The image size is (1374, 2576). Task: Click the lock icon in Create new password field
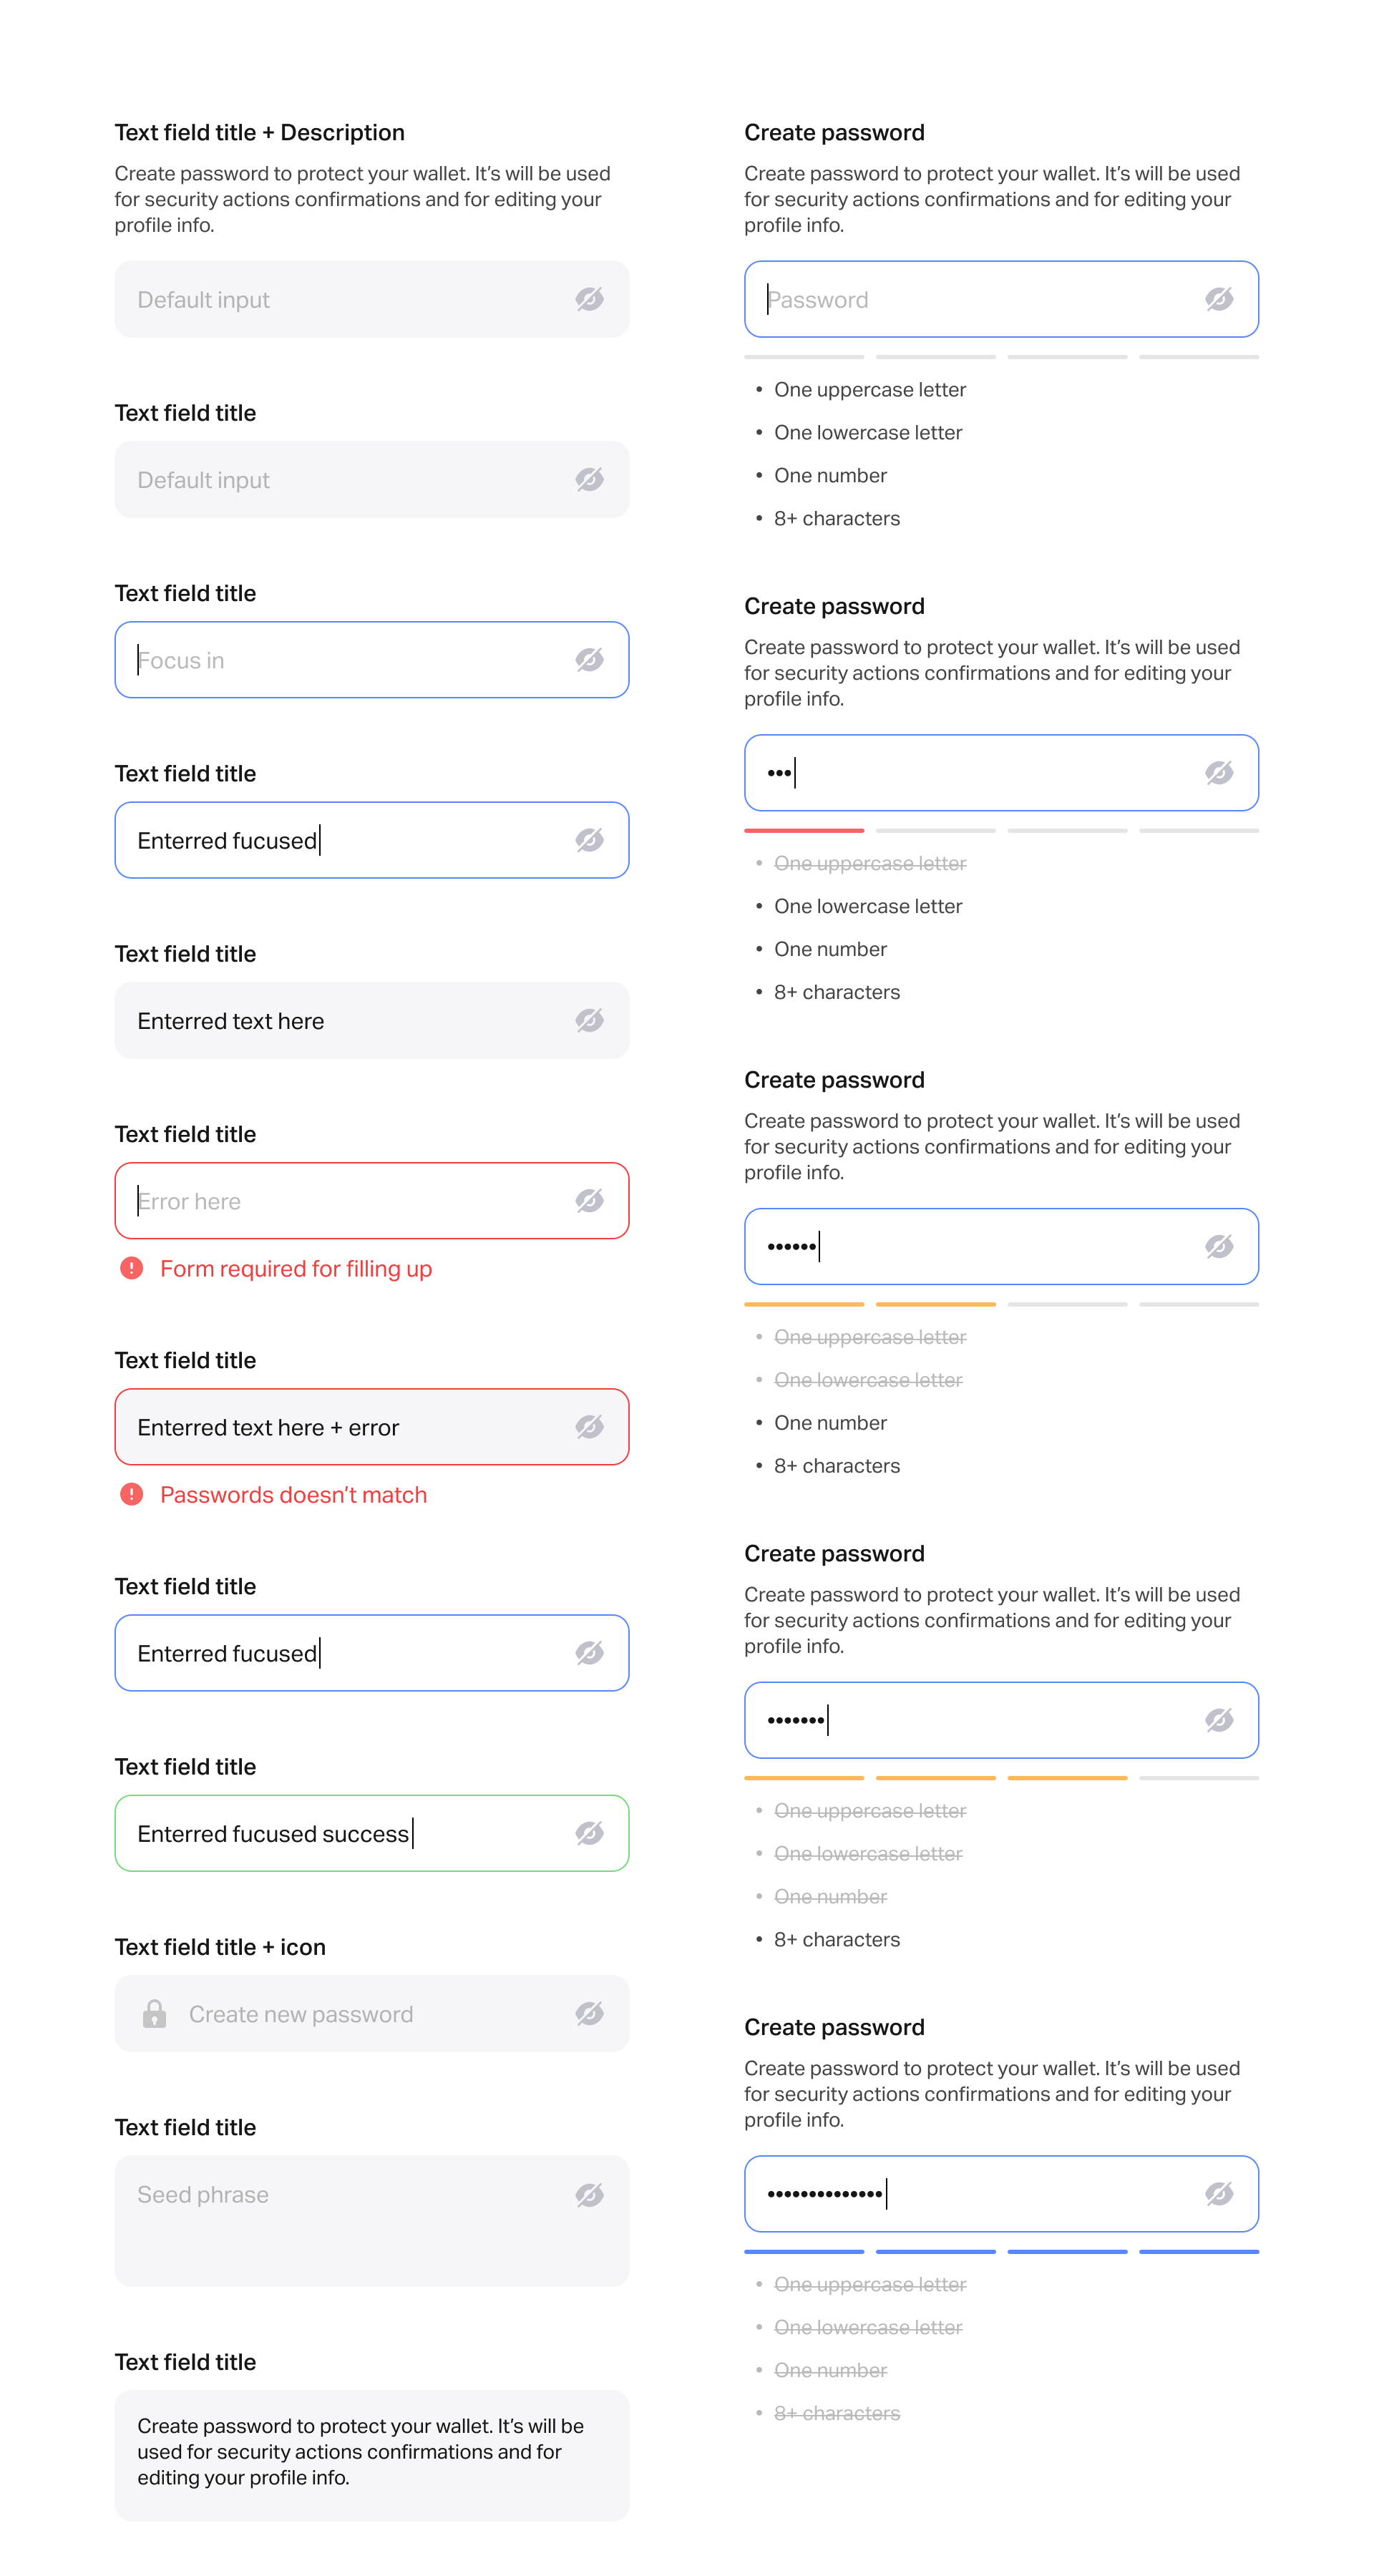(156, 2013)
